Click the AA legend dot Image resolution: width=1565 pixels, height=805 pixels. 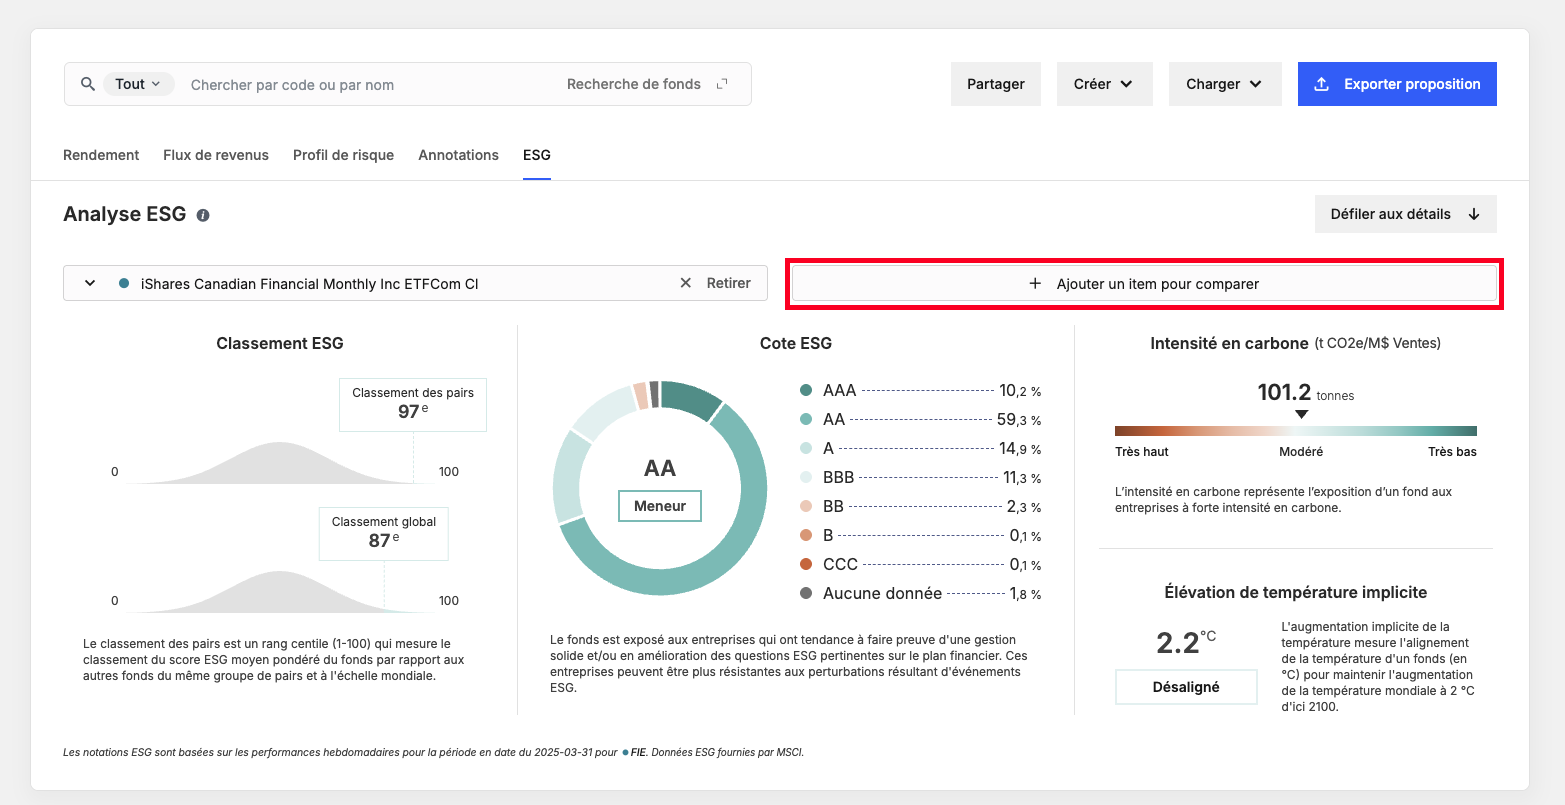[x=806, y=420]
